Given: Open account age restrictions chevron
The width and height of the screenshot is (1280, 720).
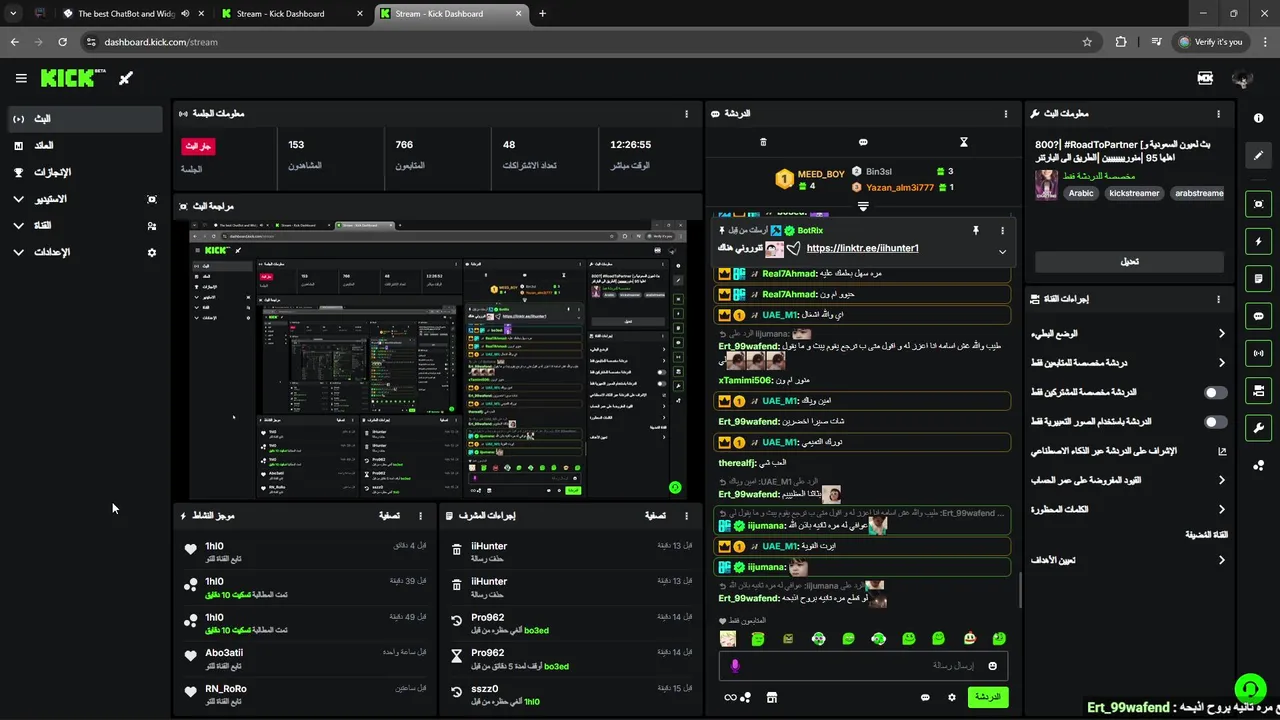Looking at the screenshot, I should point(1221,481).
